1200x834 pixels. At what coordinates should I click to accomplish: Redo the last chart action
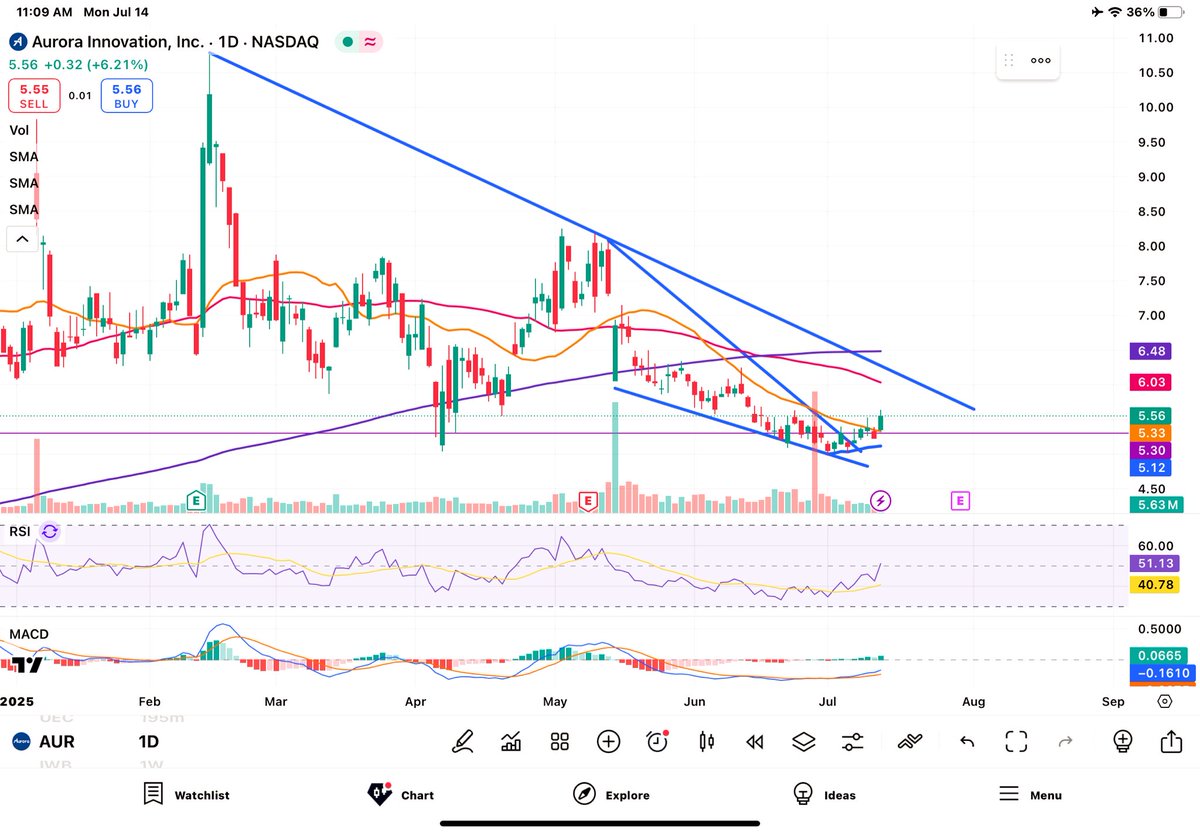[x=1066, y=742]
